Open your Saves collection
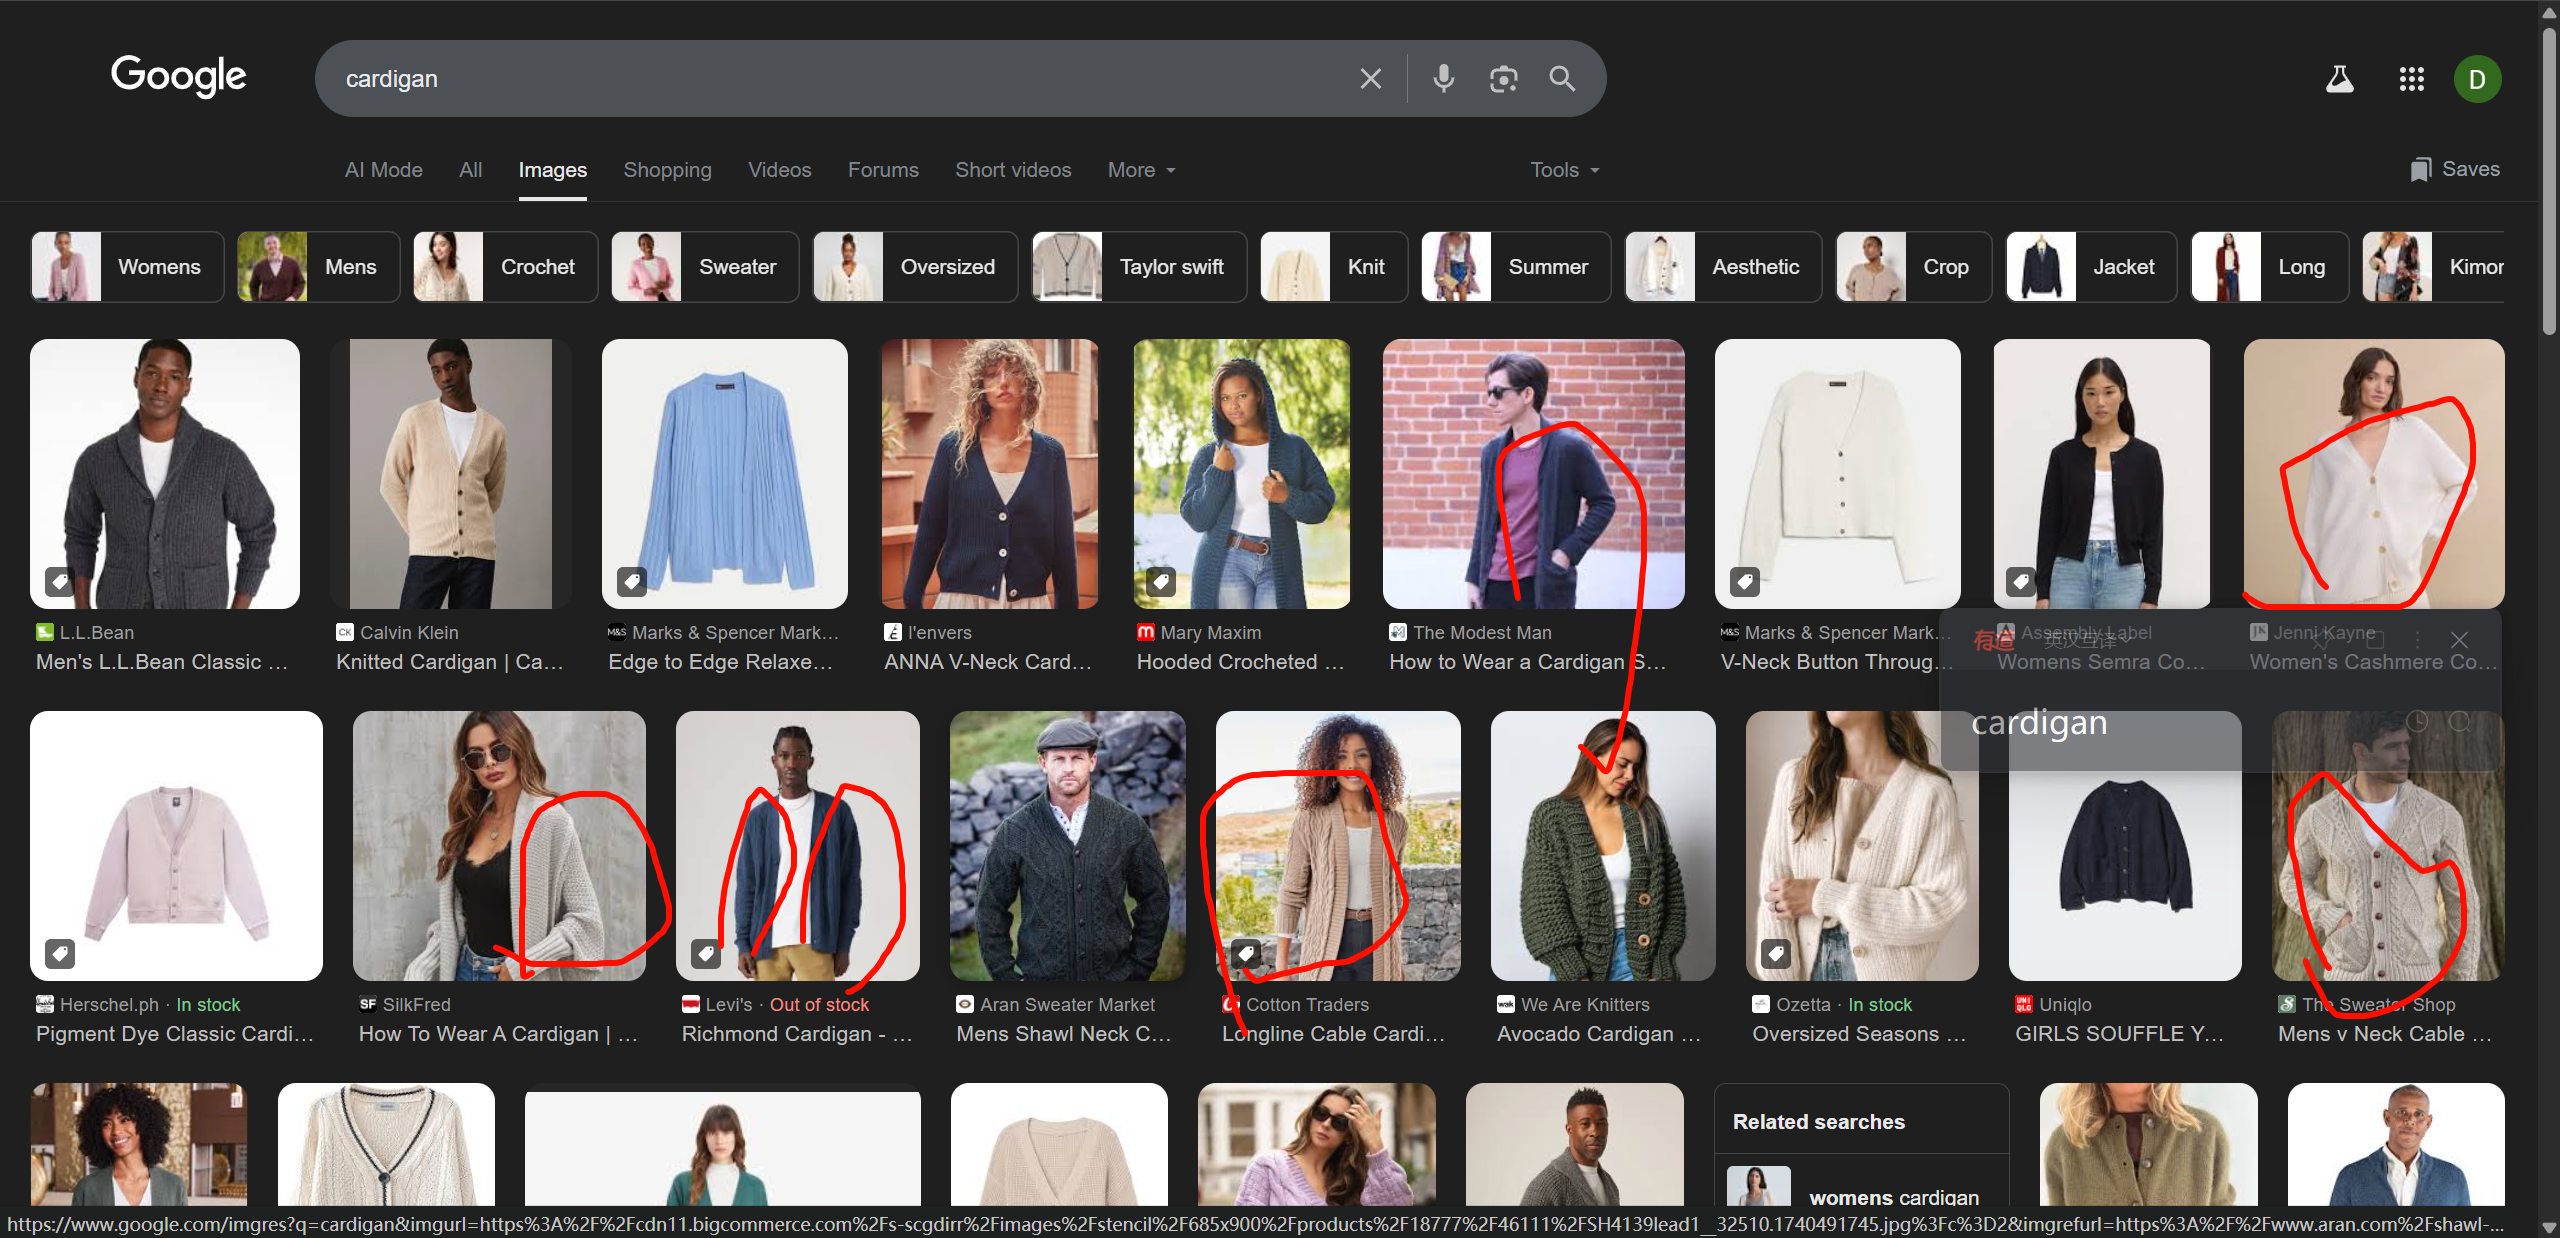 [x=2455, y=170]
